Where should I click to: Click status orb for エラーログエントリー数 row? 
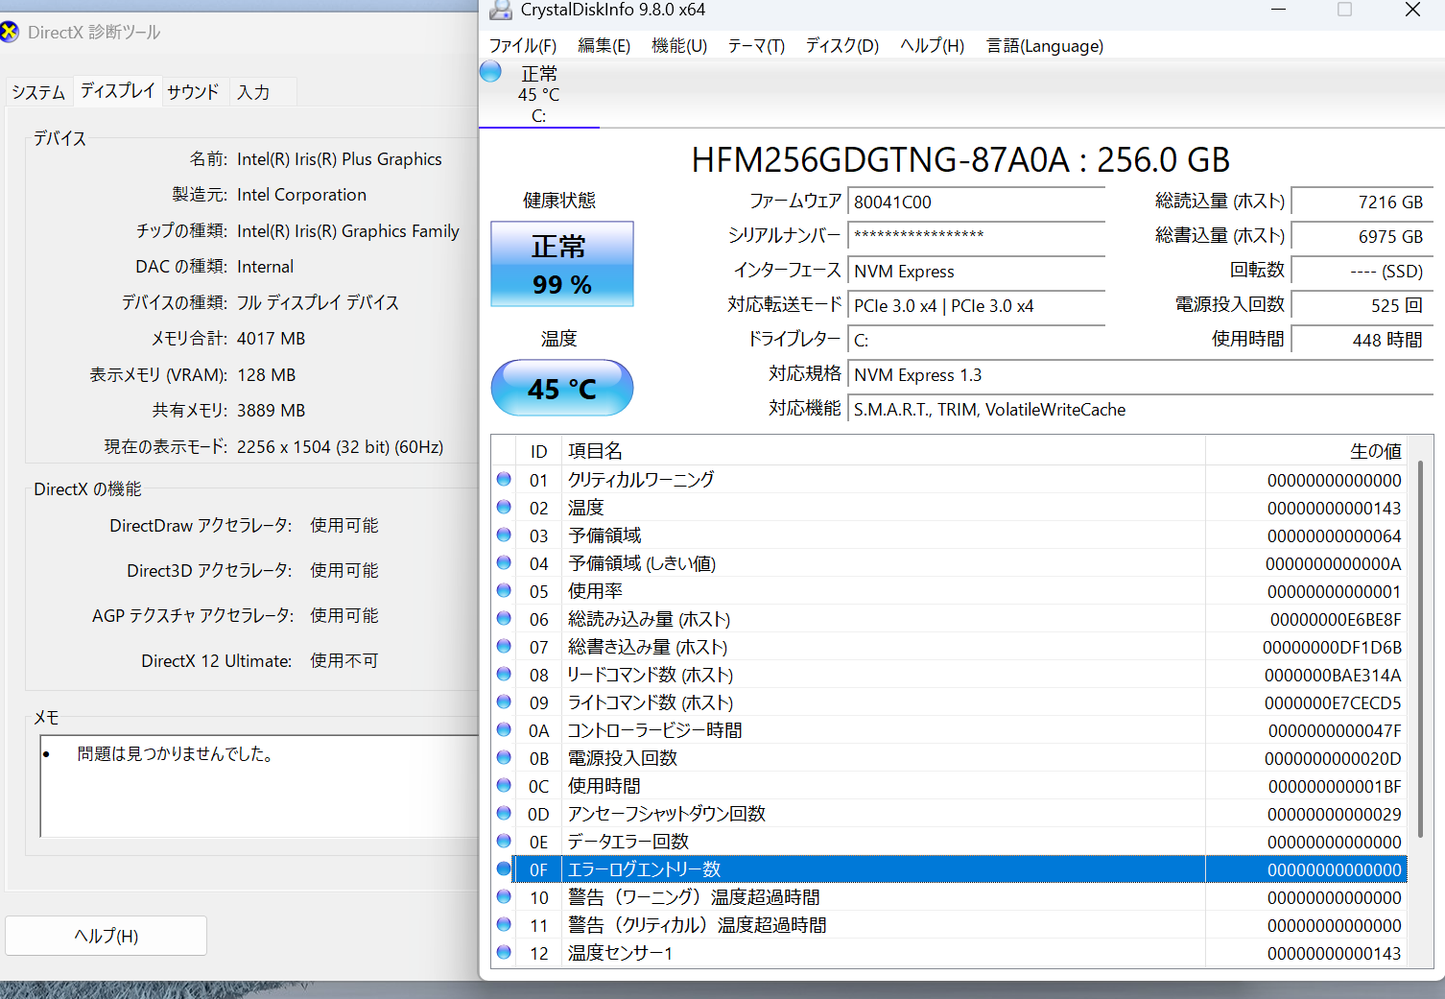[504, 869]
